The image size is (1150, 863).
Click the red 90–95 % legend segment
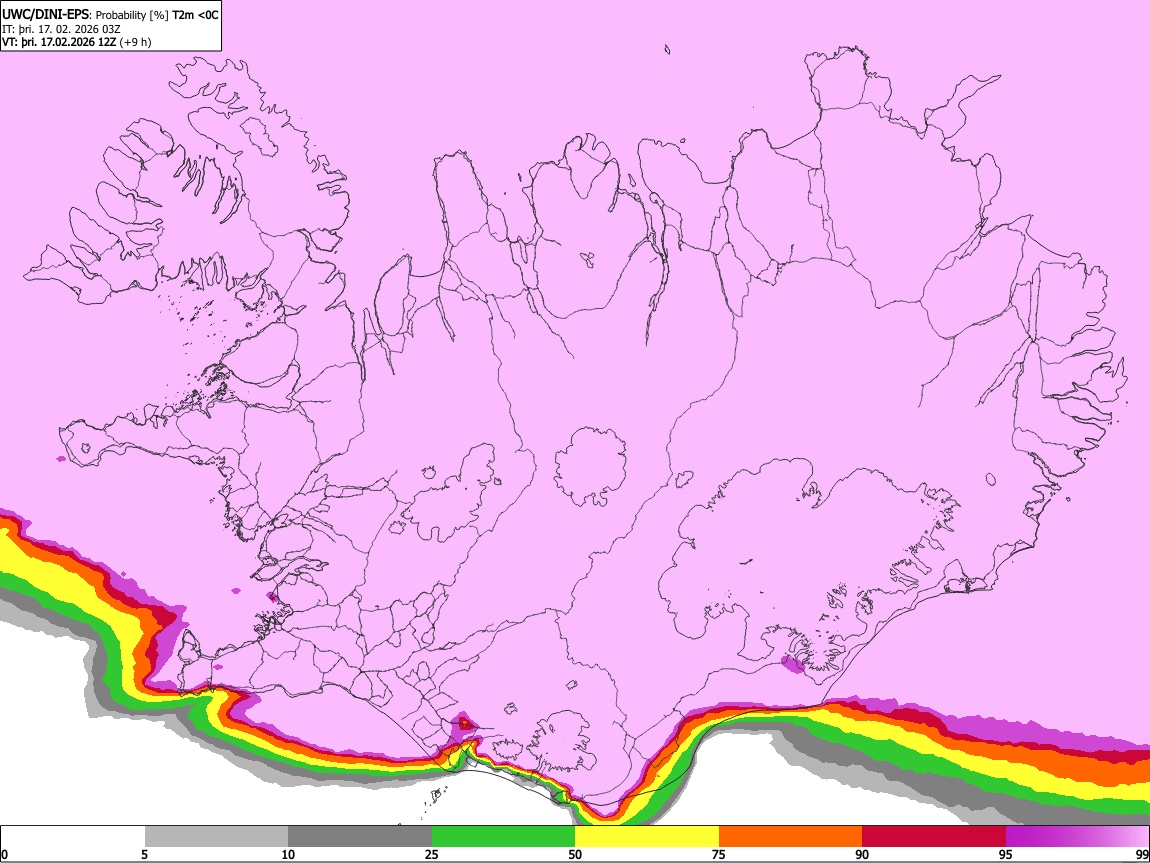point(934,837)
